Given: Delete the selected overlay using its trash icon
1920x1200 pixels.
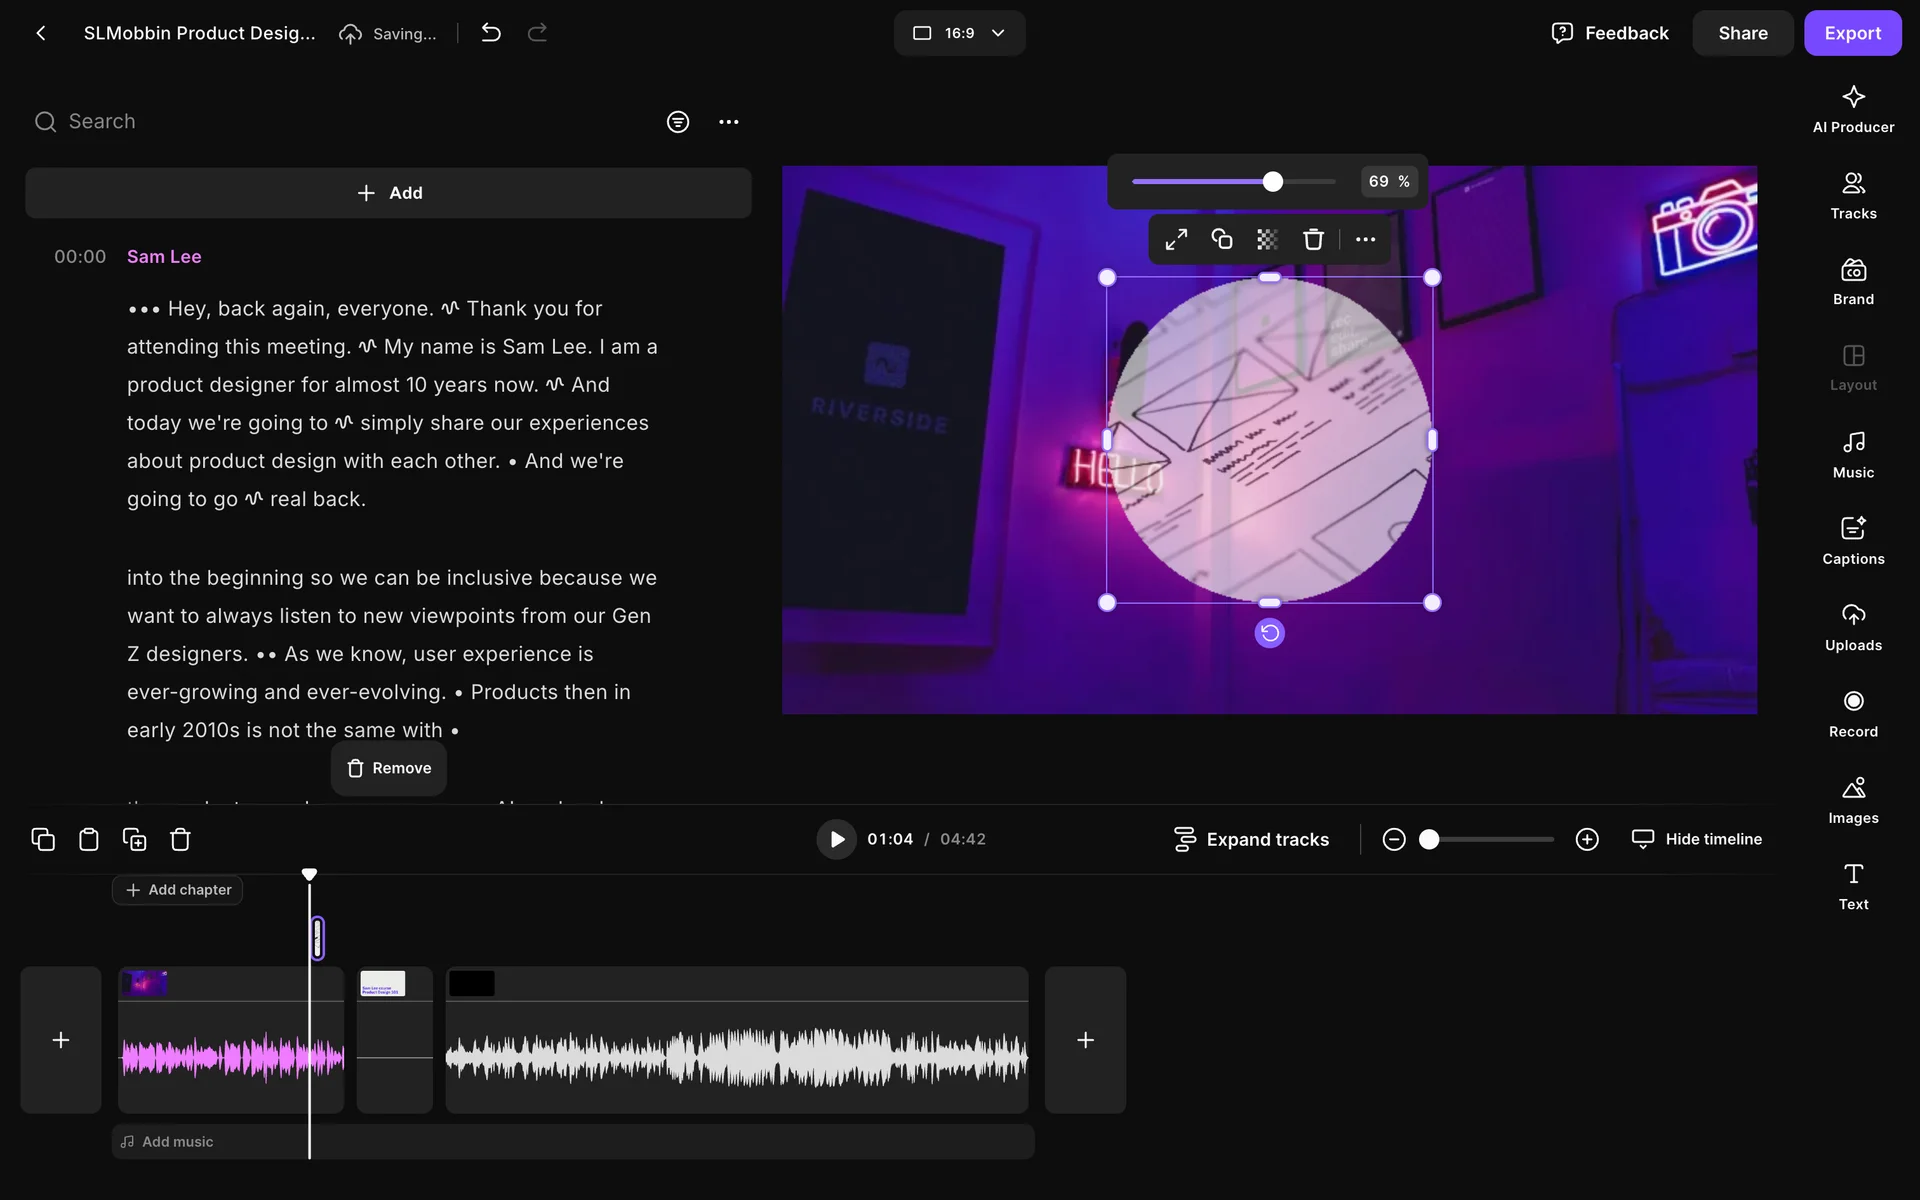Looking at the screenshot, I should (x=1312, y=239).
